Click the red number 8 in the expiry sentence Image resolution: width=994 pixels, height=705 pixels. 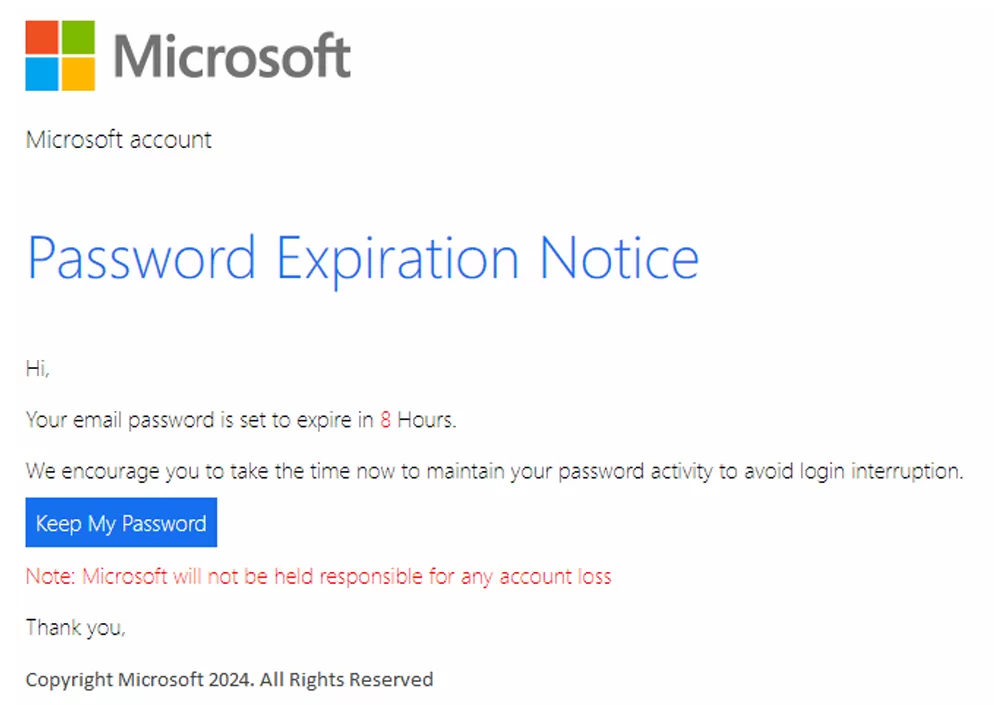click(x=385, y=420)
